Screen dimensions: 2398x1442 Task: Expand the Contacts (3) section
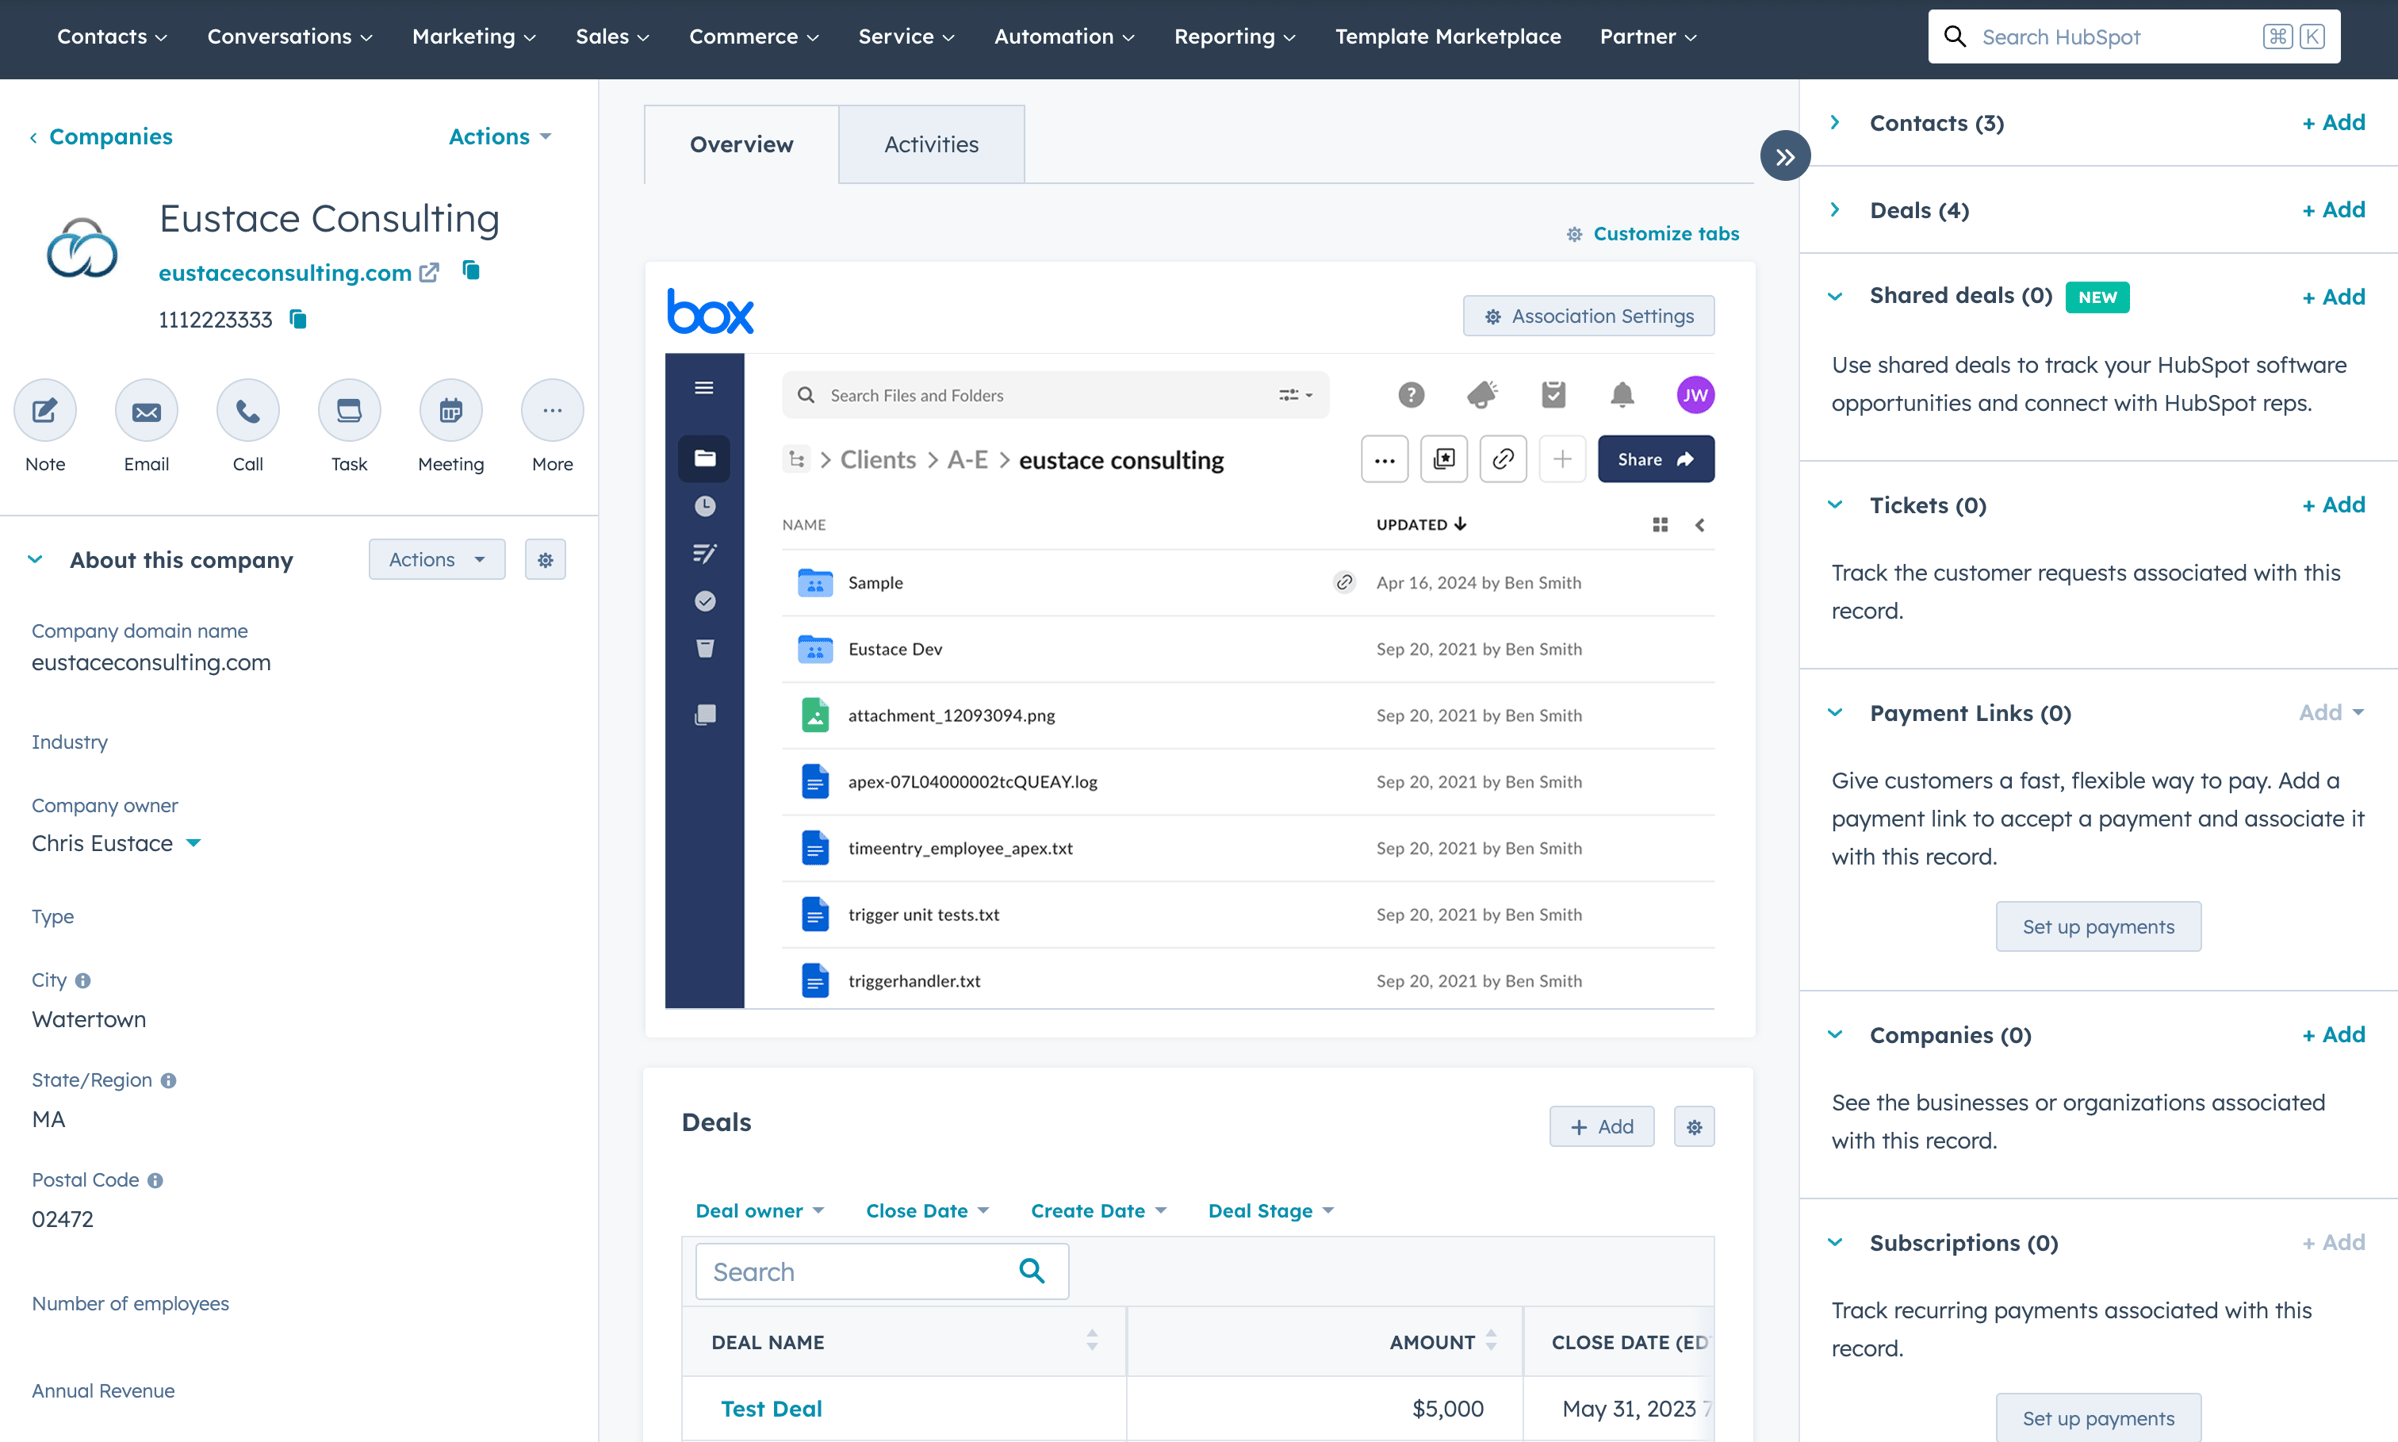(x=1835, y=122)
